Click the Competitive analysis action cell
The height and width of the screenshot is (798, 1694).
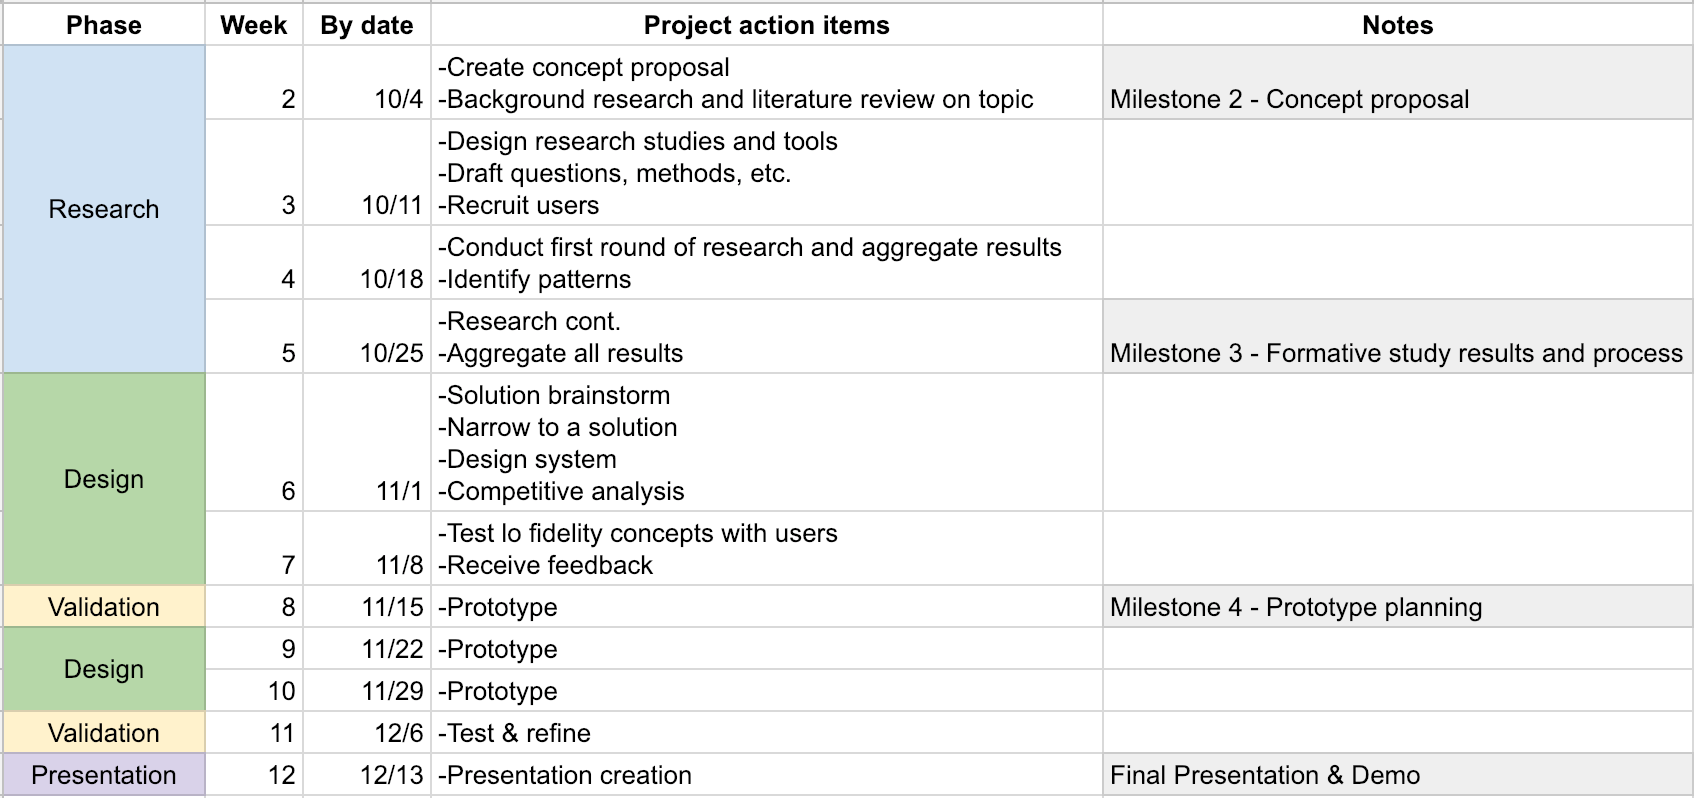(767, 443)
